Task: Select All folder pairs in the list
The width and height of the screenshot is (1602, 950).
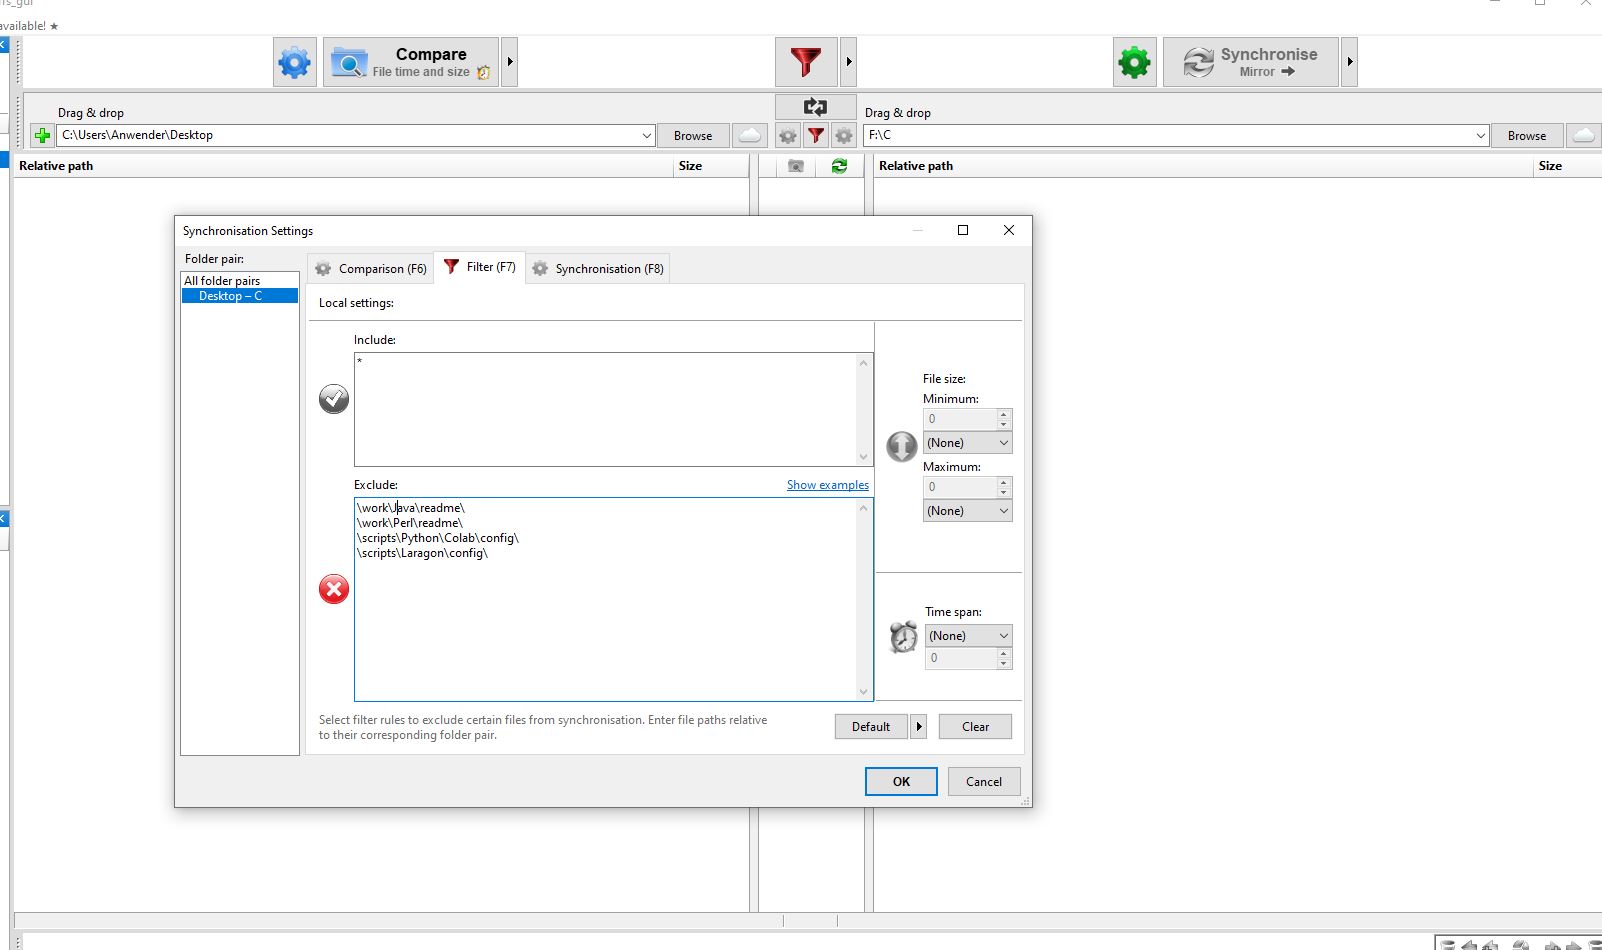Action: (x=240, y=281)
